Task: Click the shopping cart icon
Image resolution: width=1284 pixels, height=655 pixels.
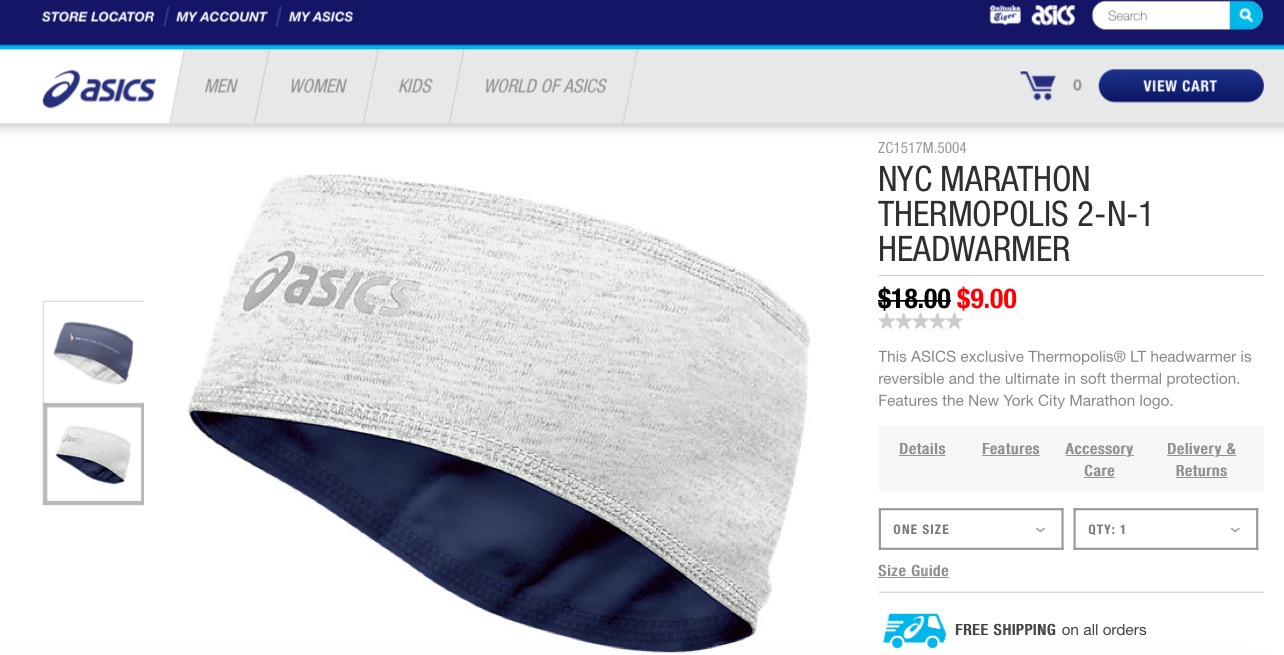Action: [1038, 85]
